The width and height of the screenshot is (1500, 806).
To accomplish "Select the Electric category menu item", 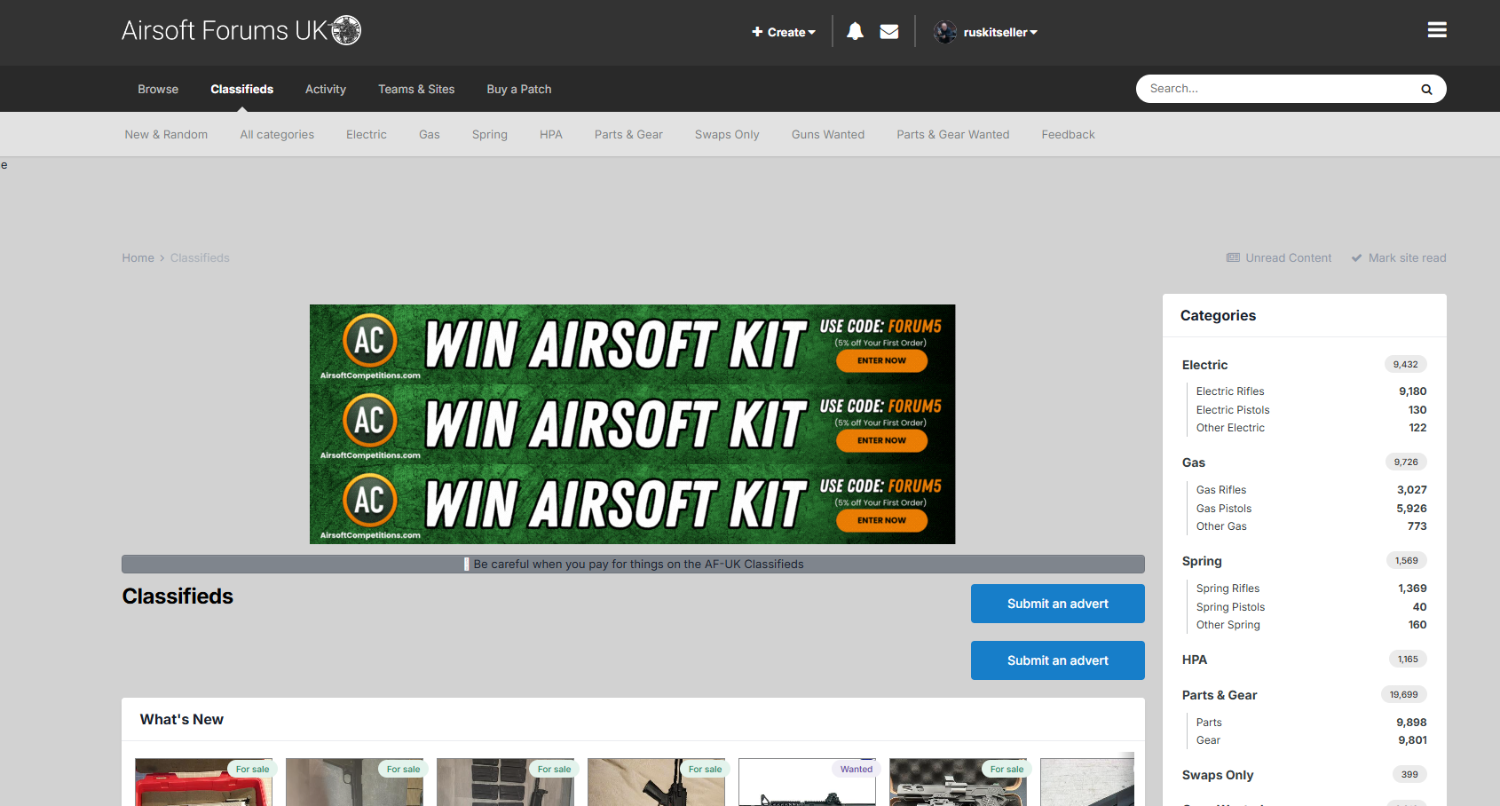I will pyautogui.click(x=366, y=134).
